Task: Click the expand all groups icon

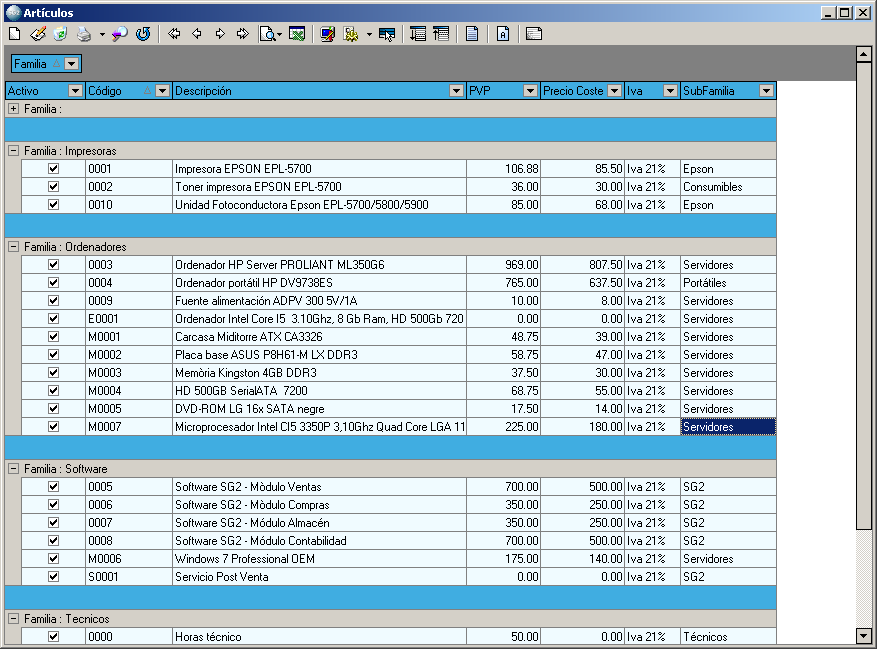Action: pos(418,34)
